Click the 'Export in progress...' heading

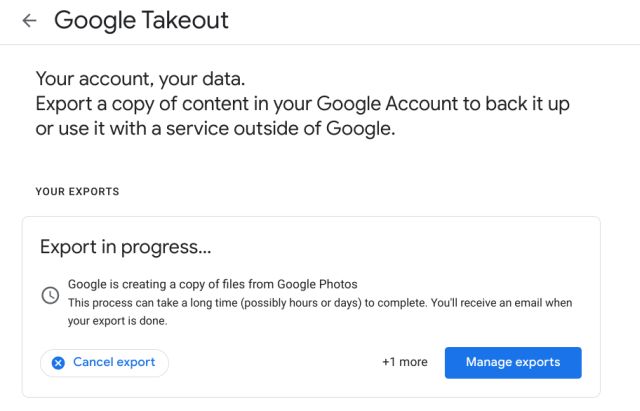(x=125, y=247)
